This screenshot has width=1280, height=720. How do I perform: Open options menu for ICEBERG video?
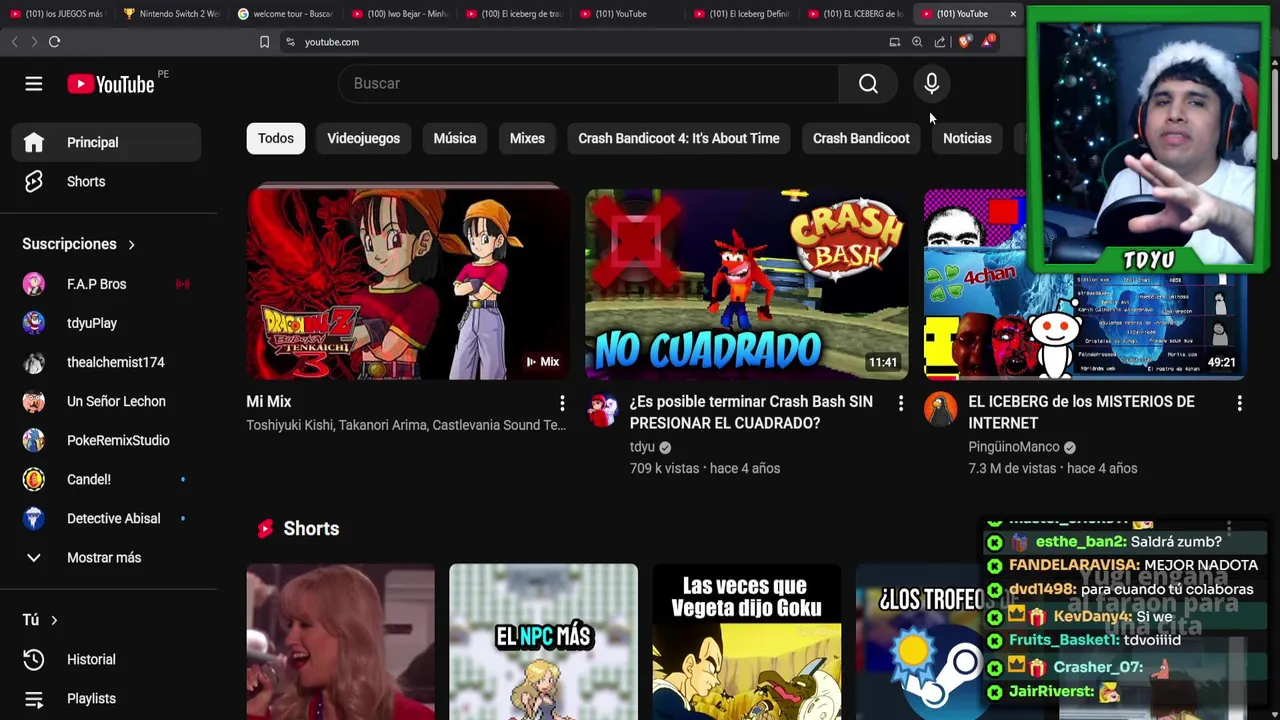pos(1240,403)
